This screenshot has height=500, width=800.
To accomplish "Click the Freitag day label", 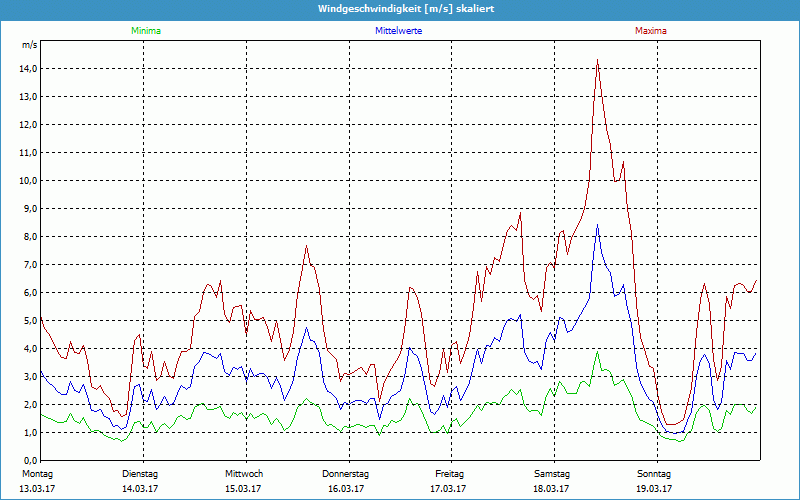I will click(449, 474).
